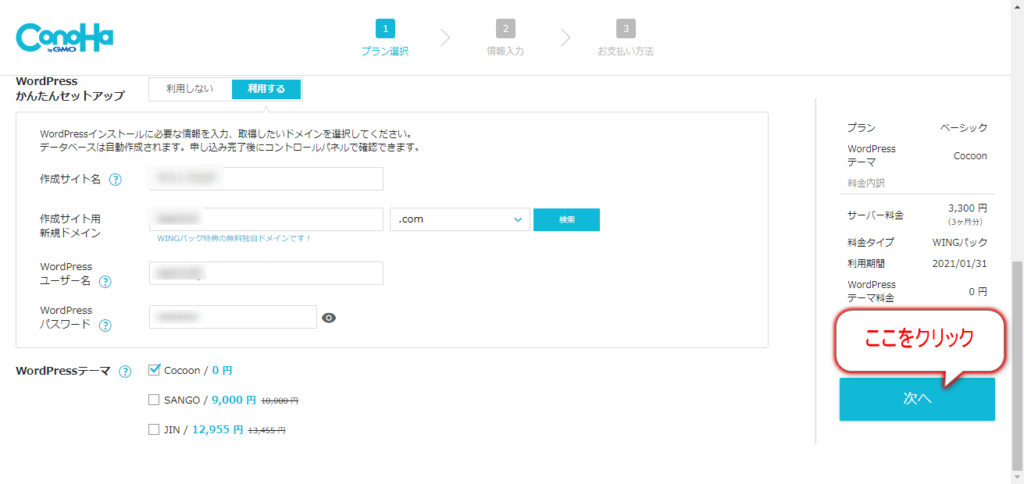Viewport: 1024px width, 484px height.
Task: Focus the WordPress パスワード input field
Action: point(232,317)
